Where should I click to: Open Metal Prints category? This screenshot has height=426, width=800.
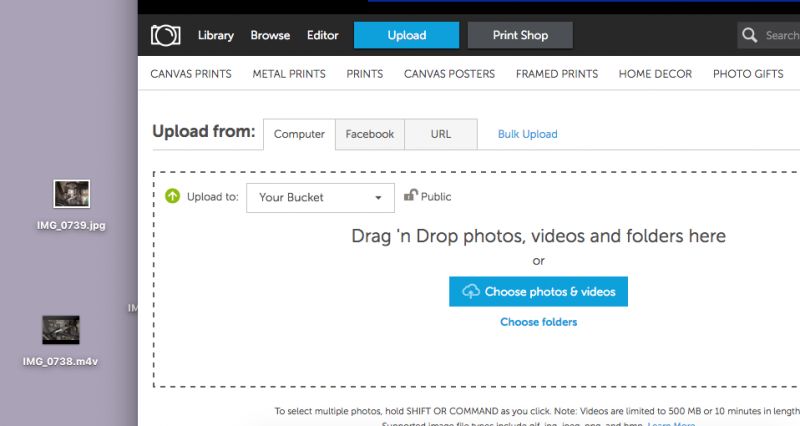point(289,74)
